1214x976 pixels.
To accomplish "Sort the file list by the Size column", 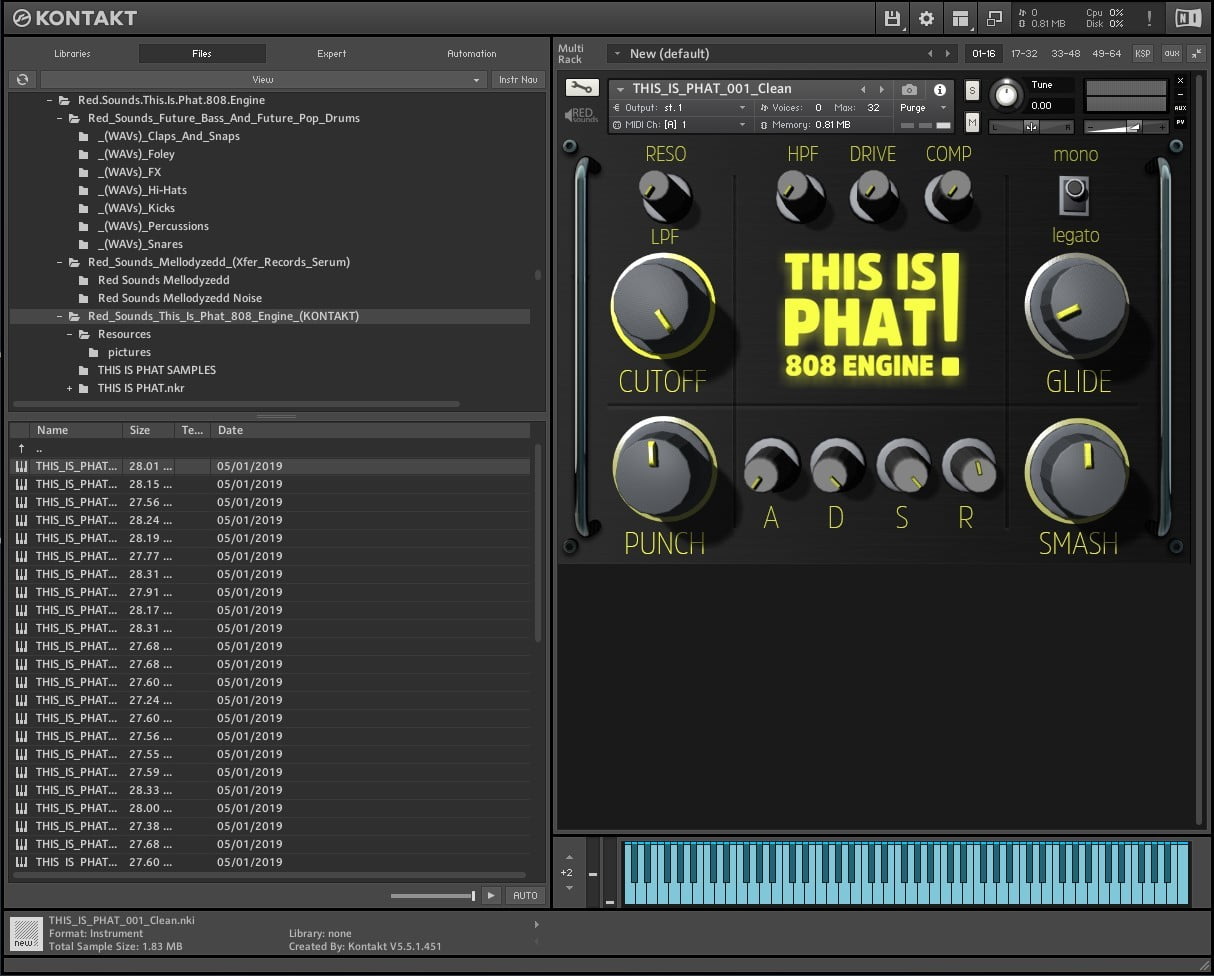I will (x=150, y=430).
